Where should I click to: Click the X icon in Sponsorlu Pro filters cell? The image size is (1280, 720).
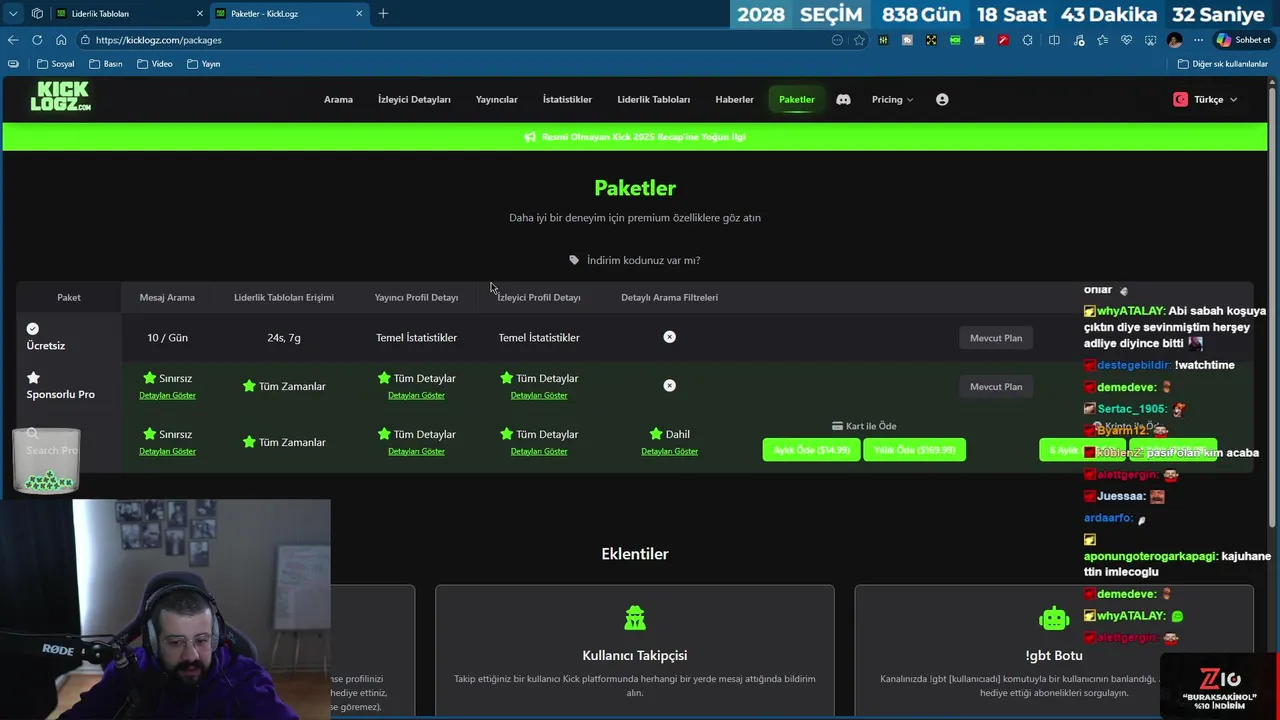point(669,385)
